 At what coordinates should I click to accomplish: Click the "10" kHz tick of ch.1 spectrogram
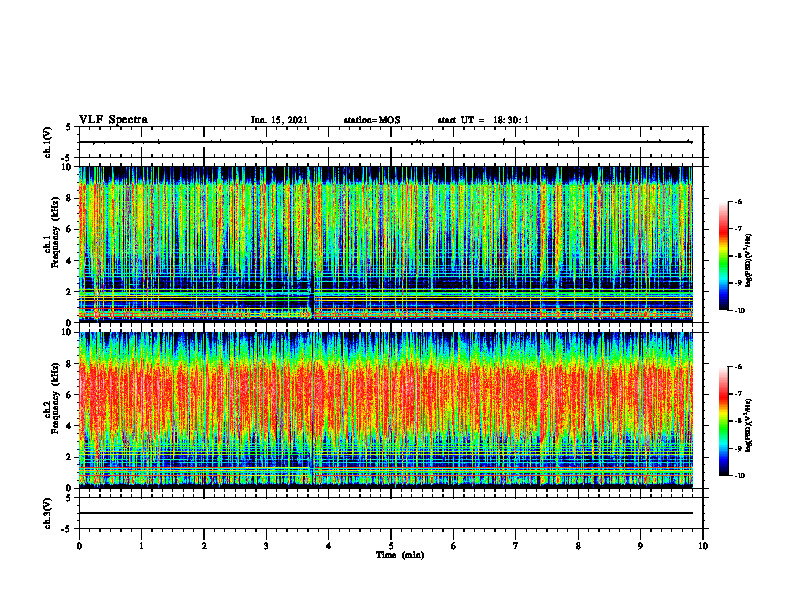point(69,167)
